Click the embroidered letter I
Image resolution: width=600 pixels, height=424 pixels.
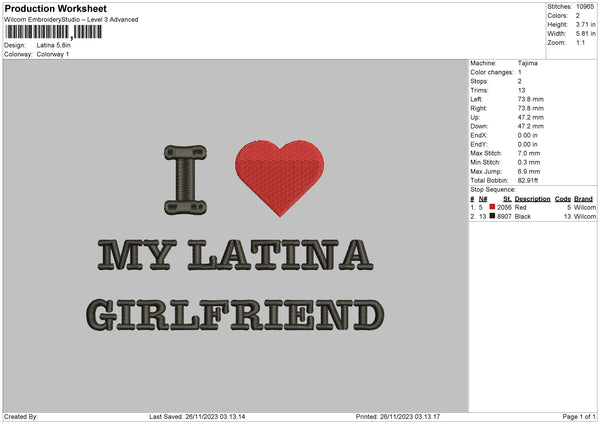click(x=184, y=180)
